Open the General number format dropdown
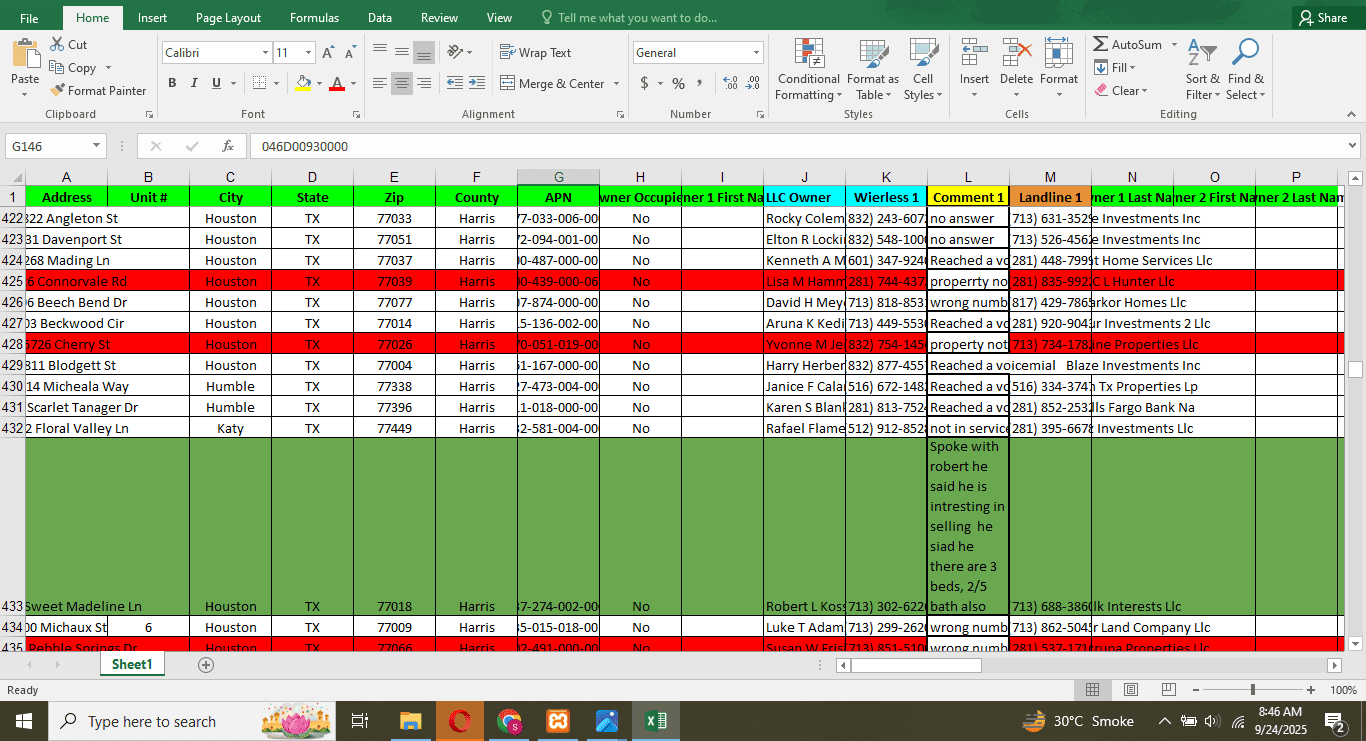Screen dimensions: 1366x741 [756, 53]
